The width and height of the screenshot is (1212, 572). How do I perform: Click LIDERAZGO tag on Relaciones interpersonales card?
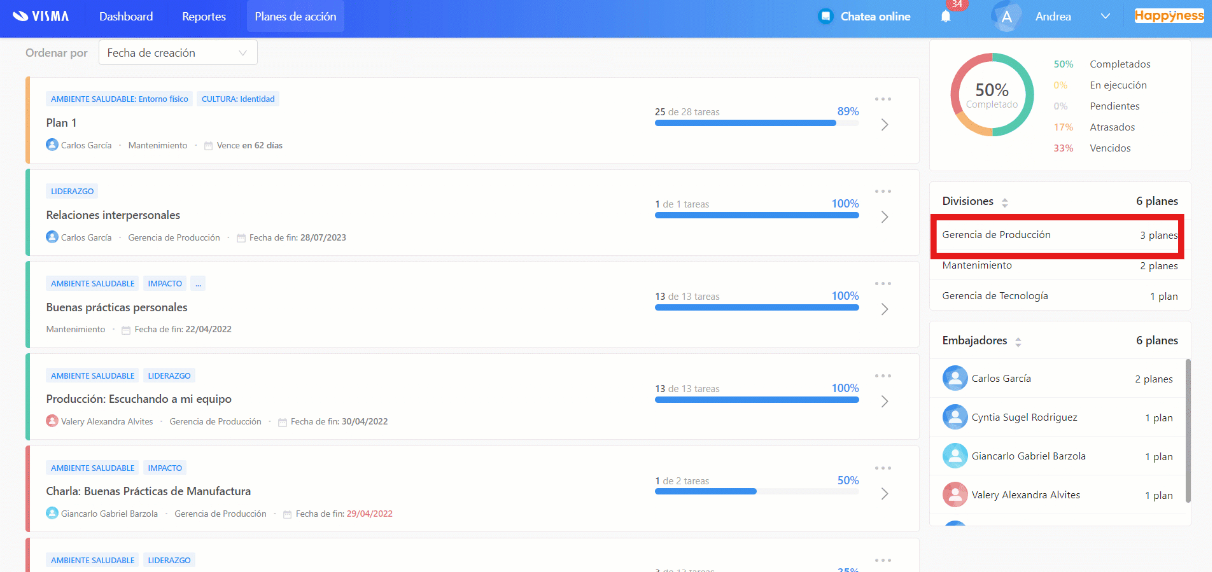[72, 191]
